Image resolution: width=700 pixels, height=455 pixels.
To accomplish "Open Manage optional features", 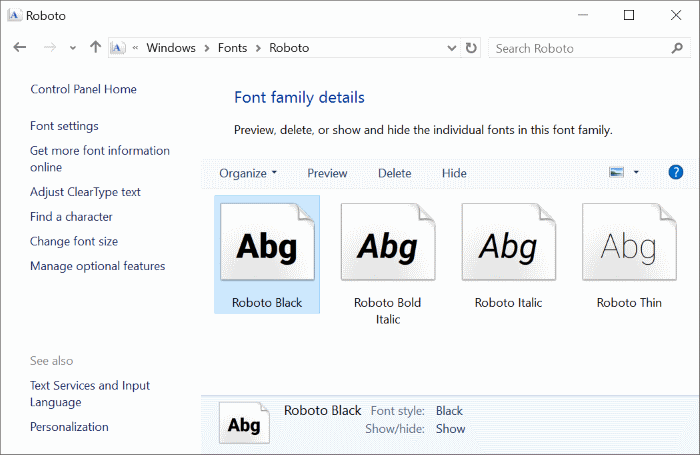I will click(x=98, y=266).
